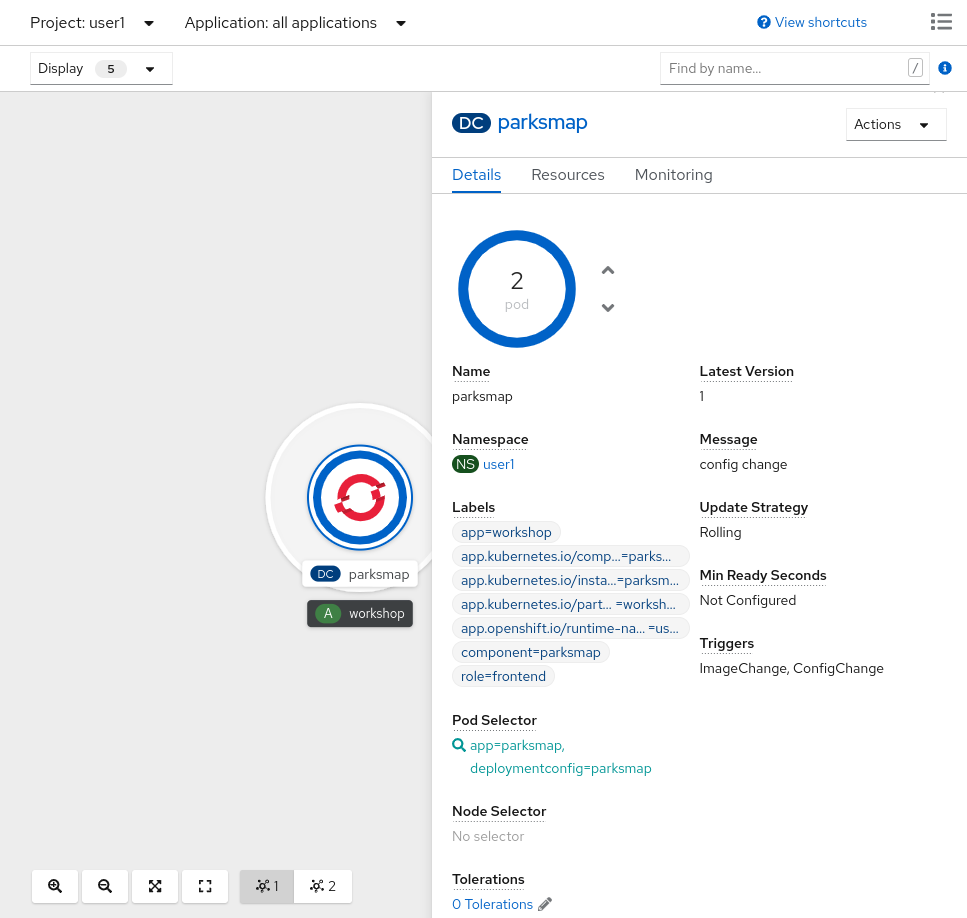967x918 pixels.
Task: Open the Monitoring tab
Action: coord(673,175)
